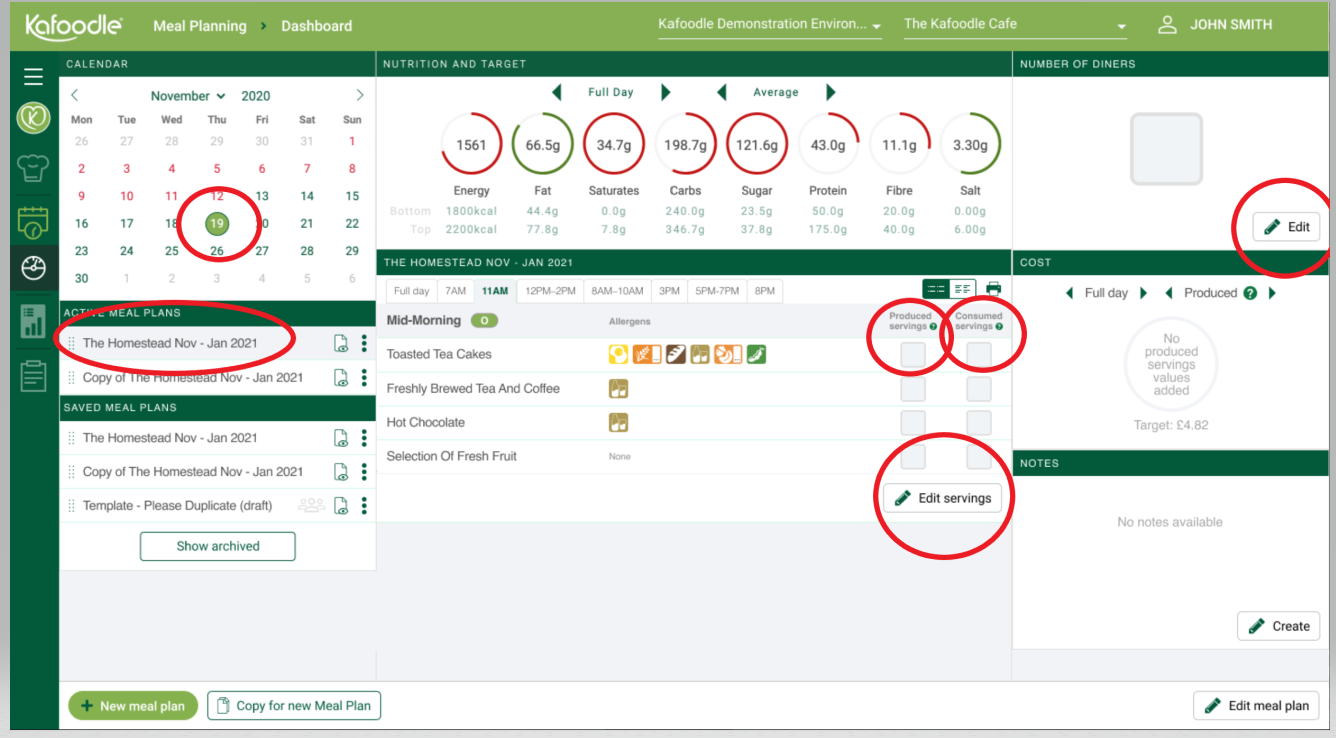This screenshot has height=738, width=1336.
Task: Click the Kafoodle heart logo sidebar icon
Action: (34, 118)
